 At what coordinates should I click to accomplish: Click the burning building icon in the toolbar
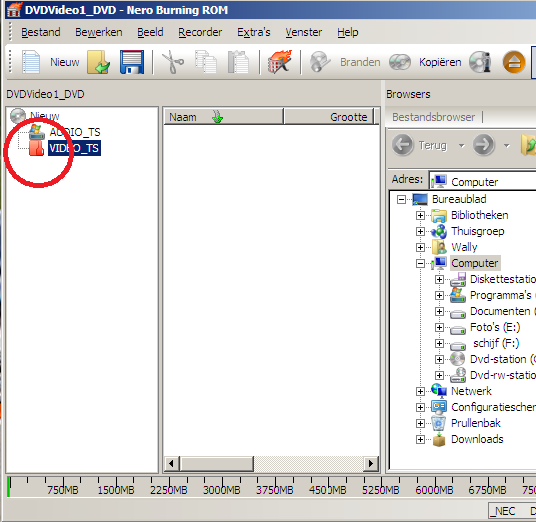pyautogui.click(x=280, y=62)
